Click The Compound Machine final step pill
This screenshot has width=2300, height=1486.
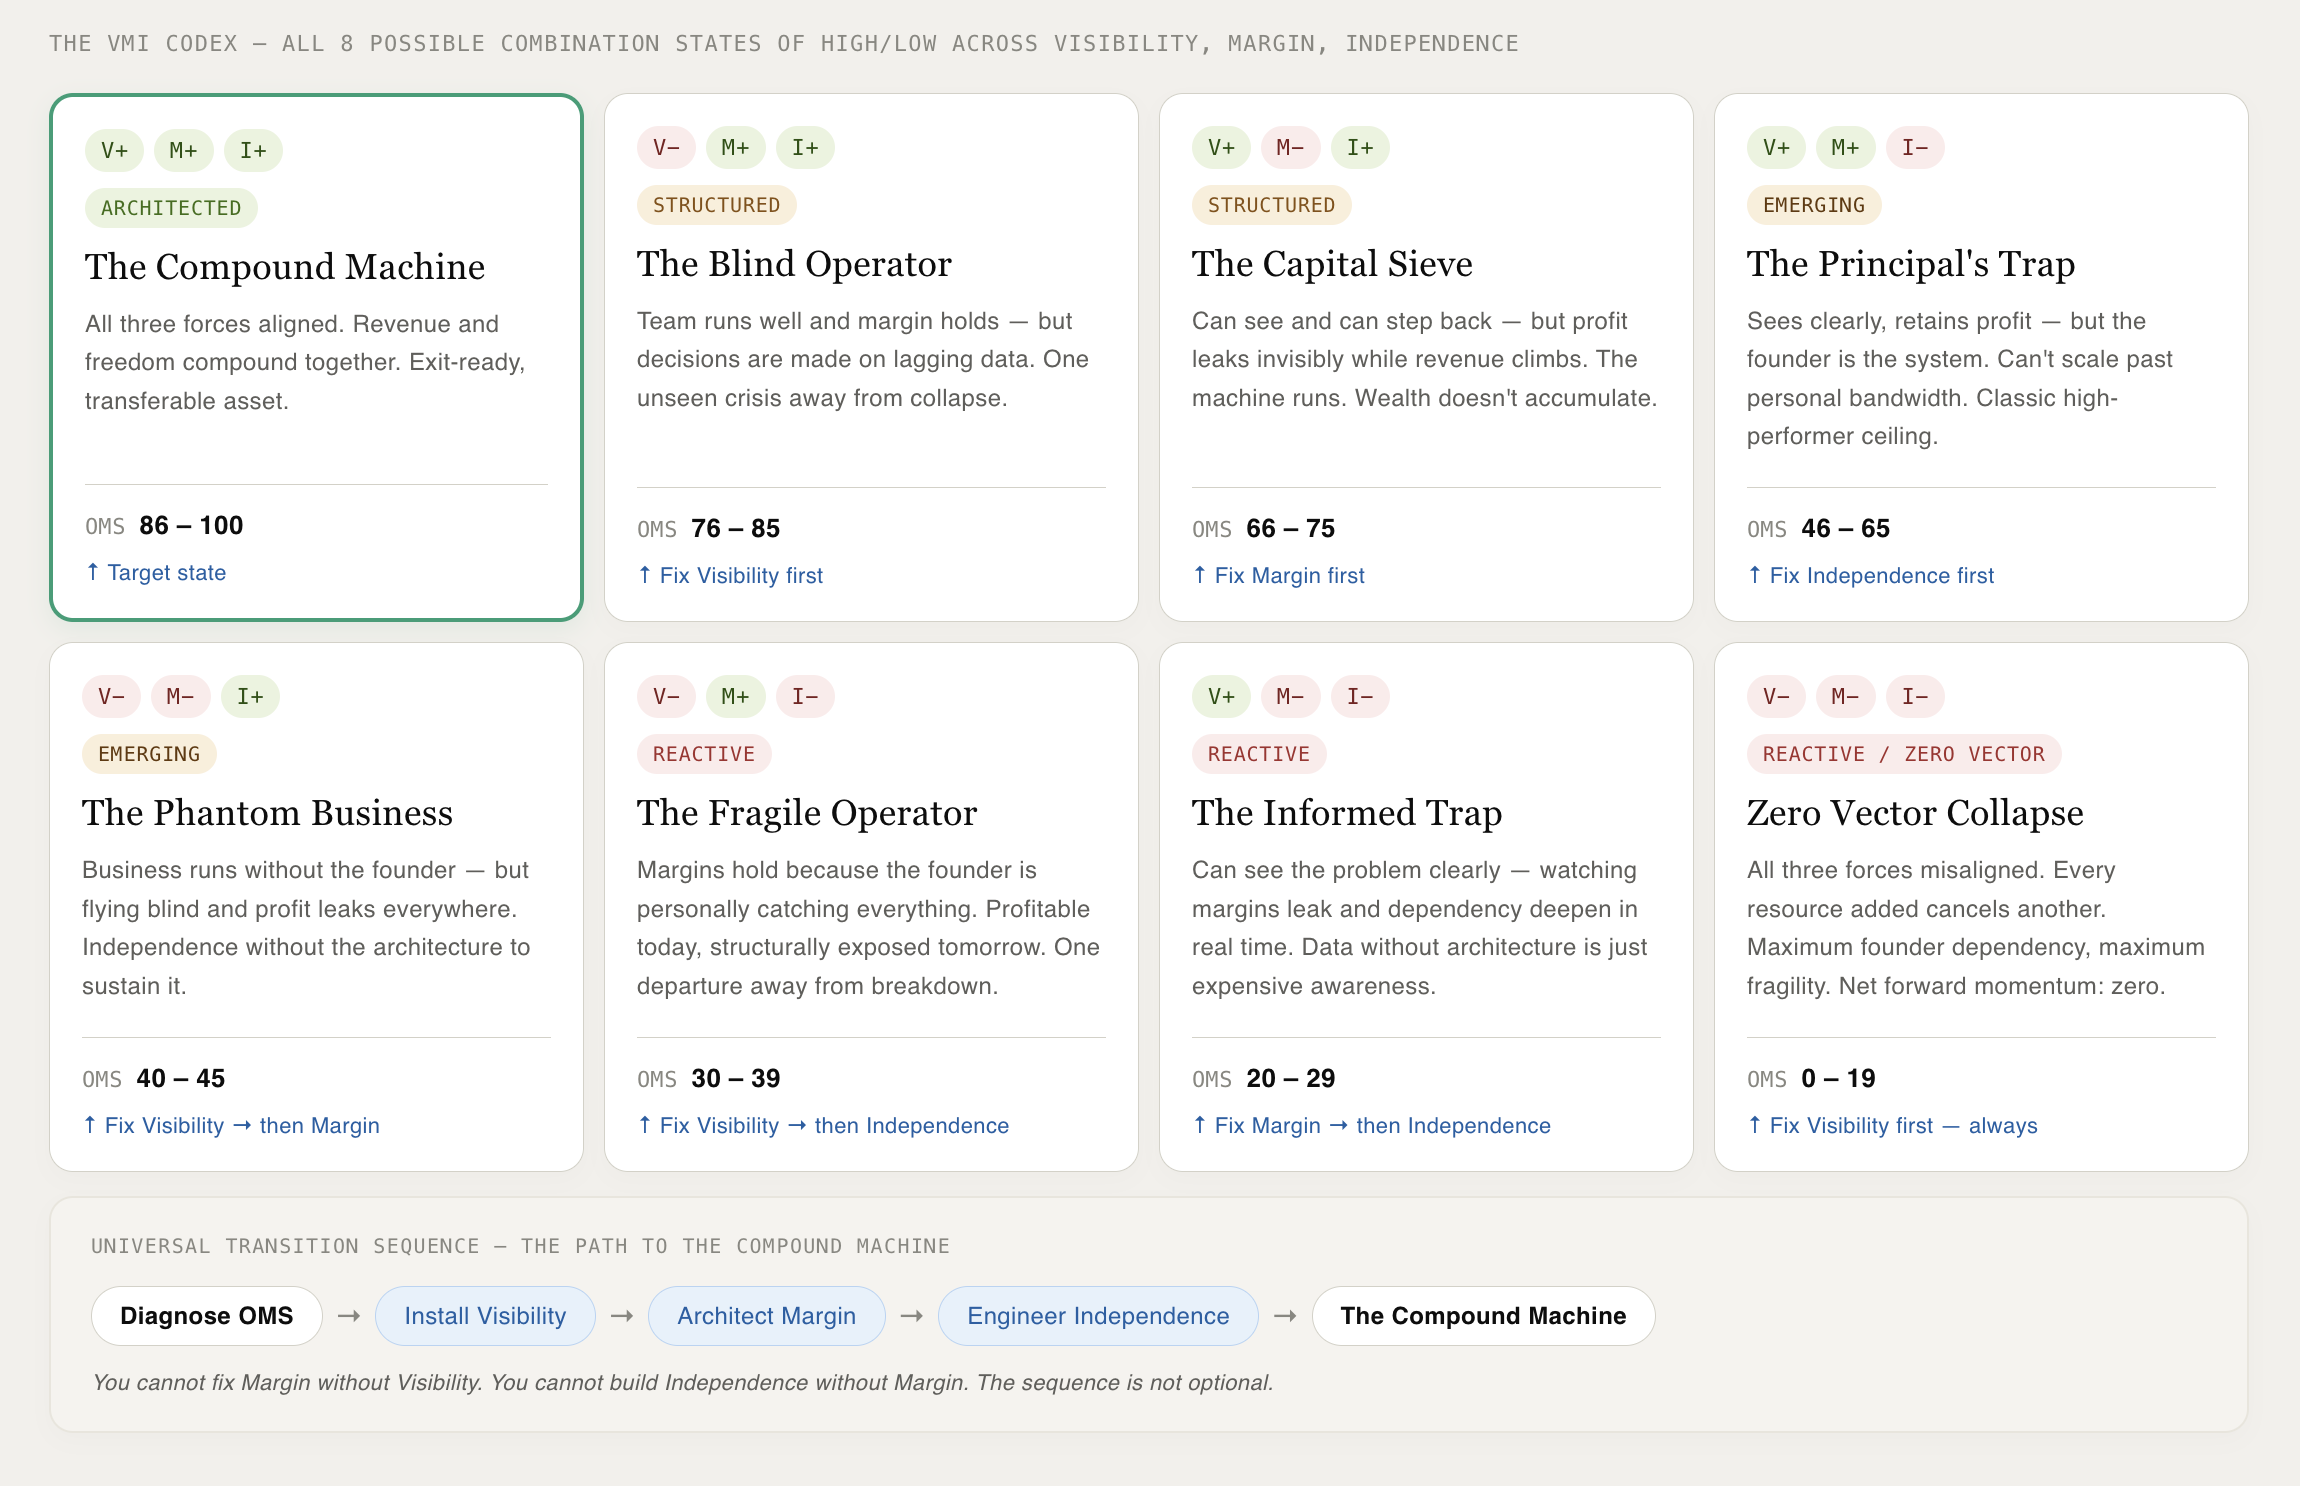1482,1316
